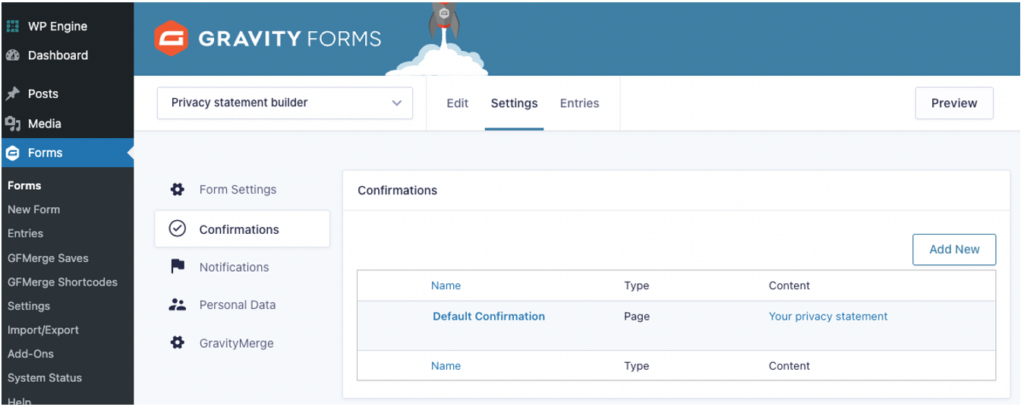Switch to the Edit tab

point(457,103)
